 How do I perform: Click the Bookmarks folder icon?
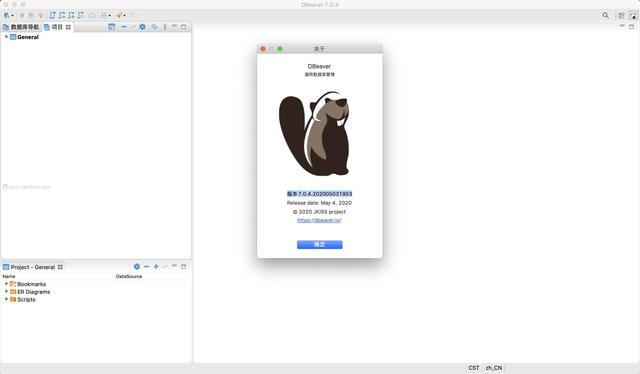click(x=13, y=284)
